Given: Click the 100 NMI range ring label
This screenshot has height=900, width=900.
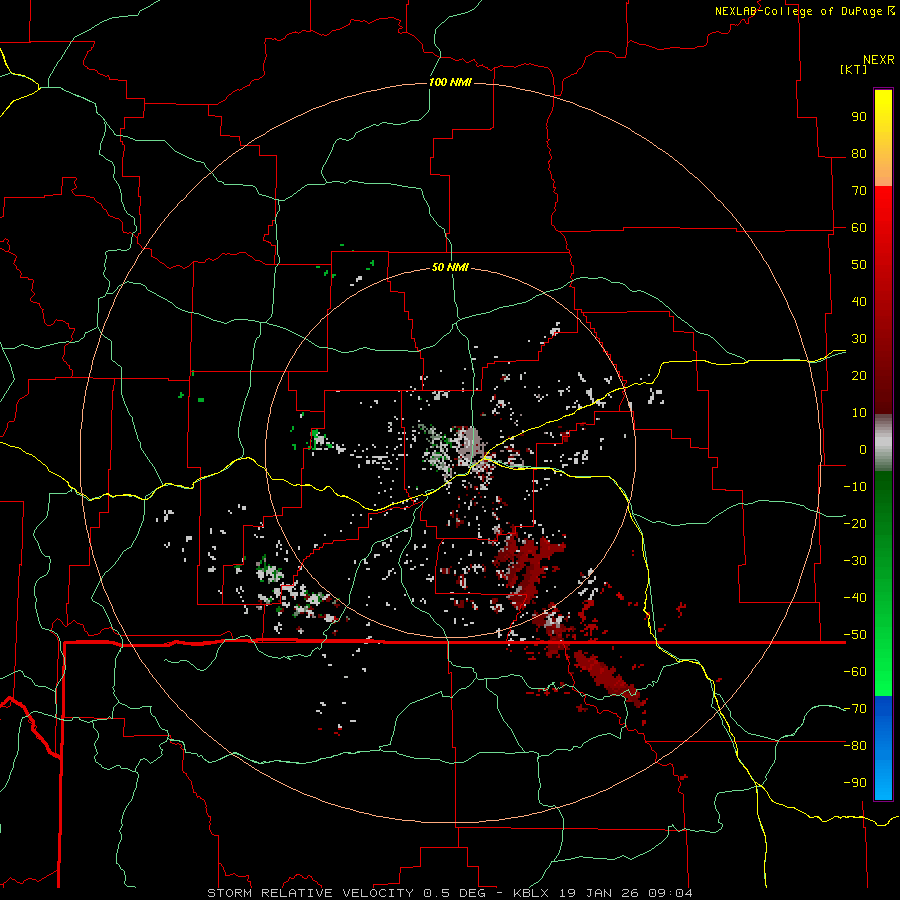Looking at the screenshot, I should (x=450, y=82).
